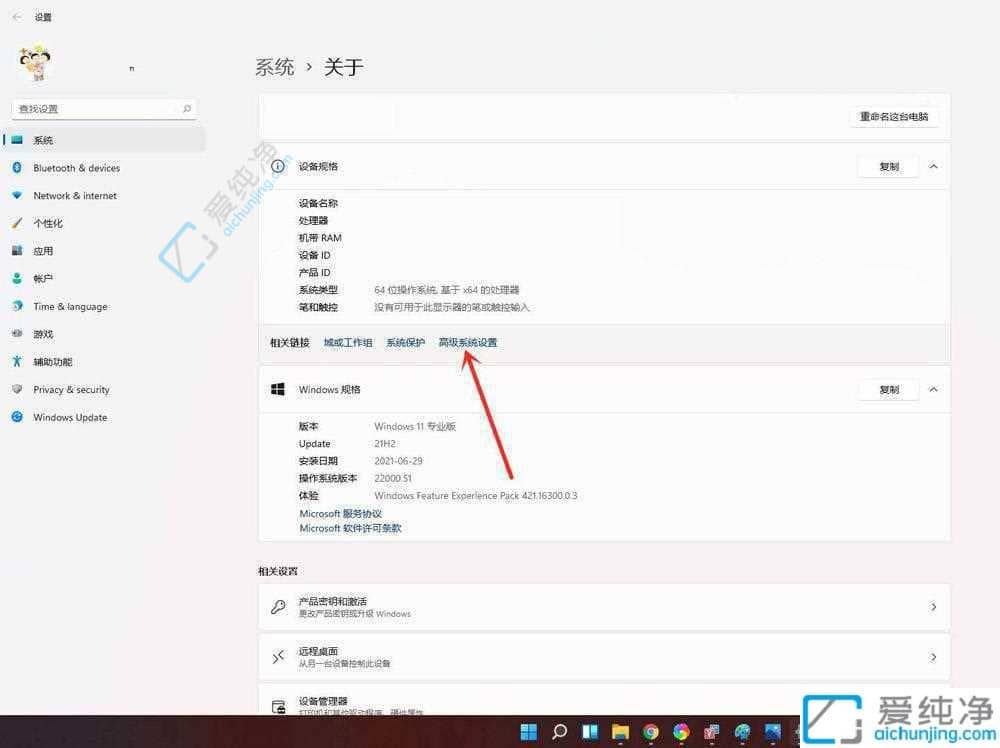Click chevron on 远程桌面 row

point(933,657)
